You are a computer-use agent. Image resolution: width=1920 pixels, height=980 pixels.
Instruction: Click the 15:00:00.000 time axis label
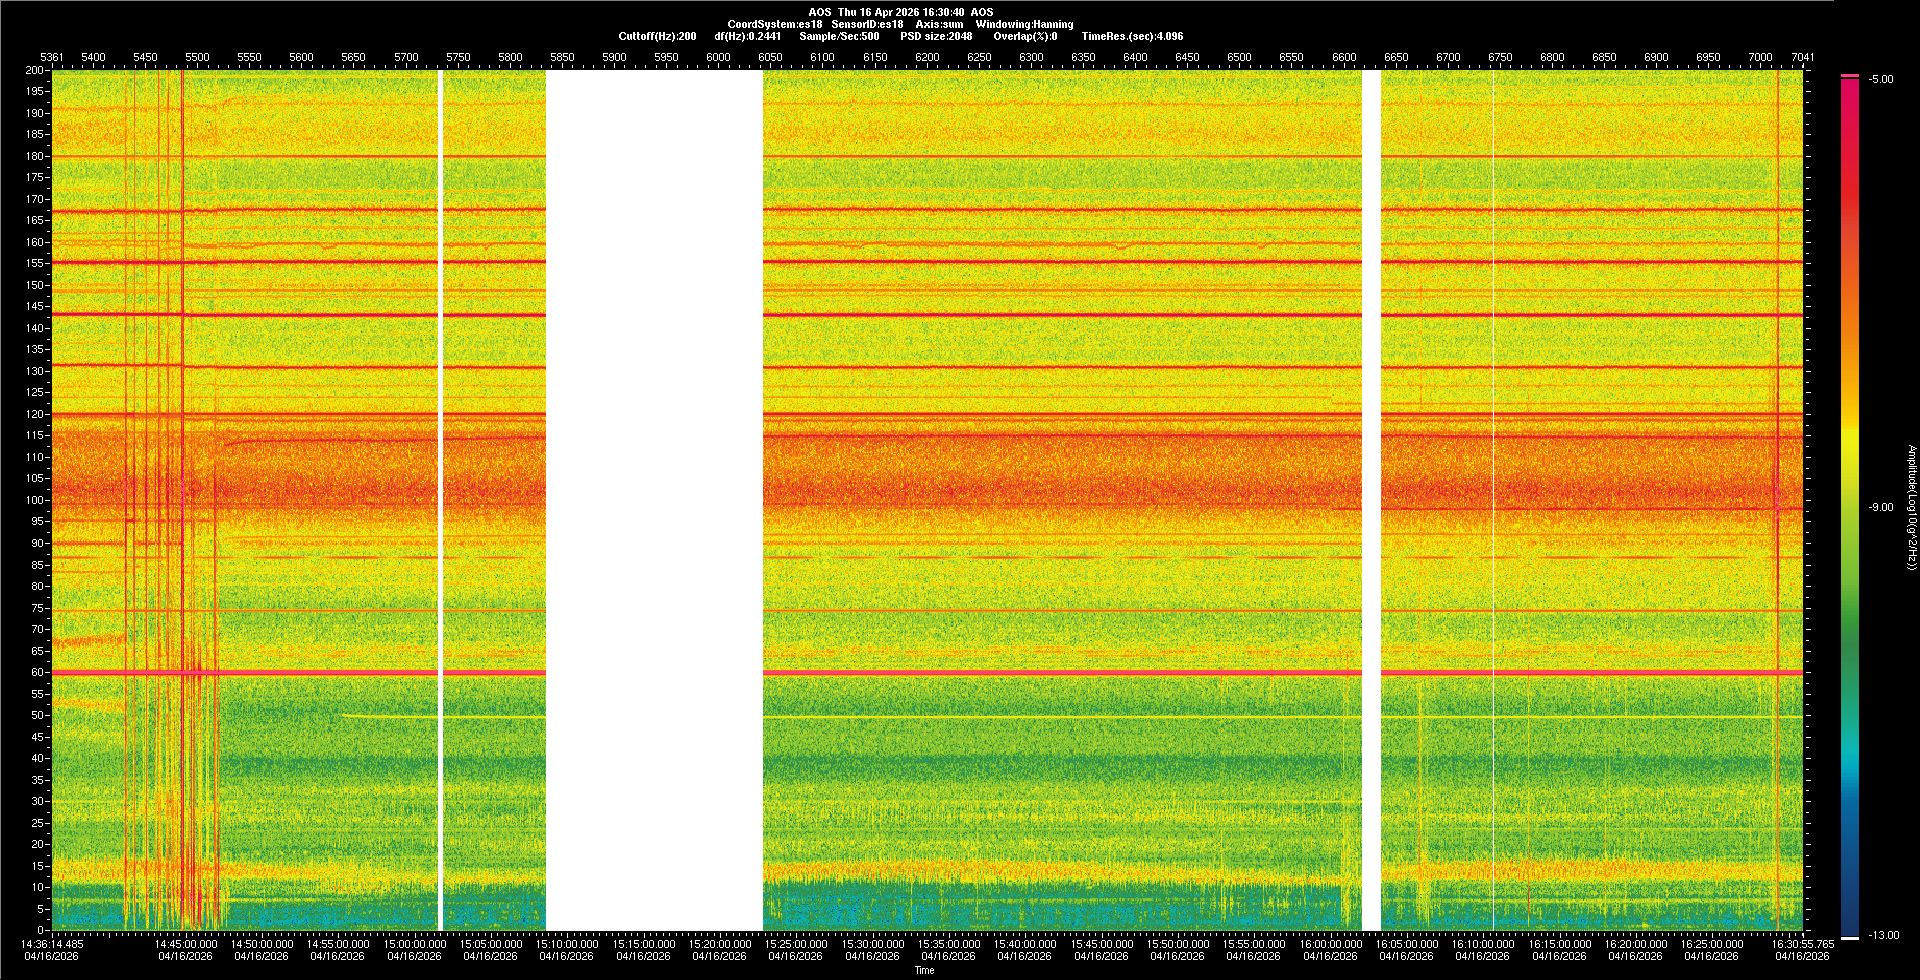point(415,944)
